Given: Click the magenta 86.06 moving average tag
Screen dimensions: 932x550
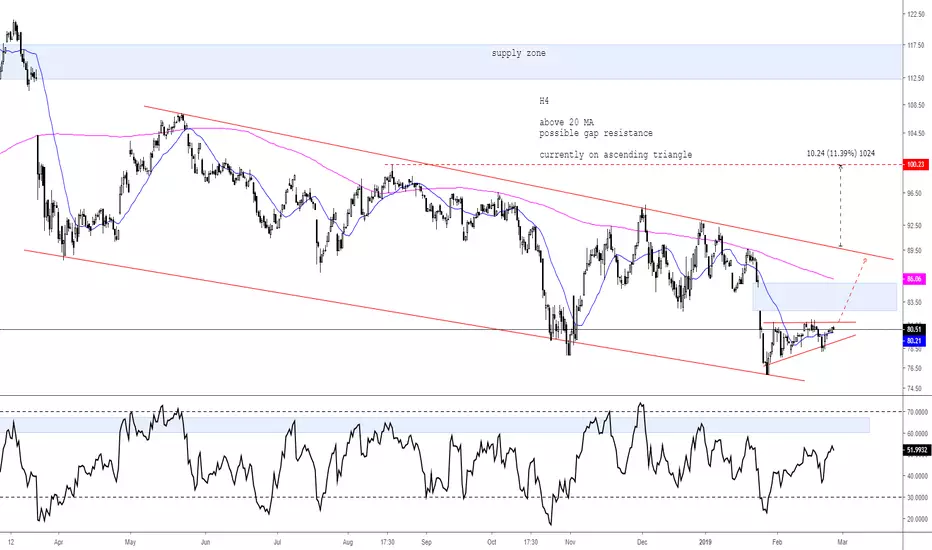Looking at the screenshot, I should click(x=914, y=279).
